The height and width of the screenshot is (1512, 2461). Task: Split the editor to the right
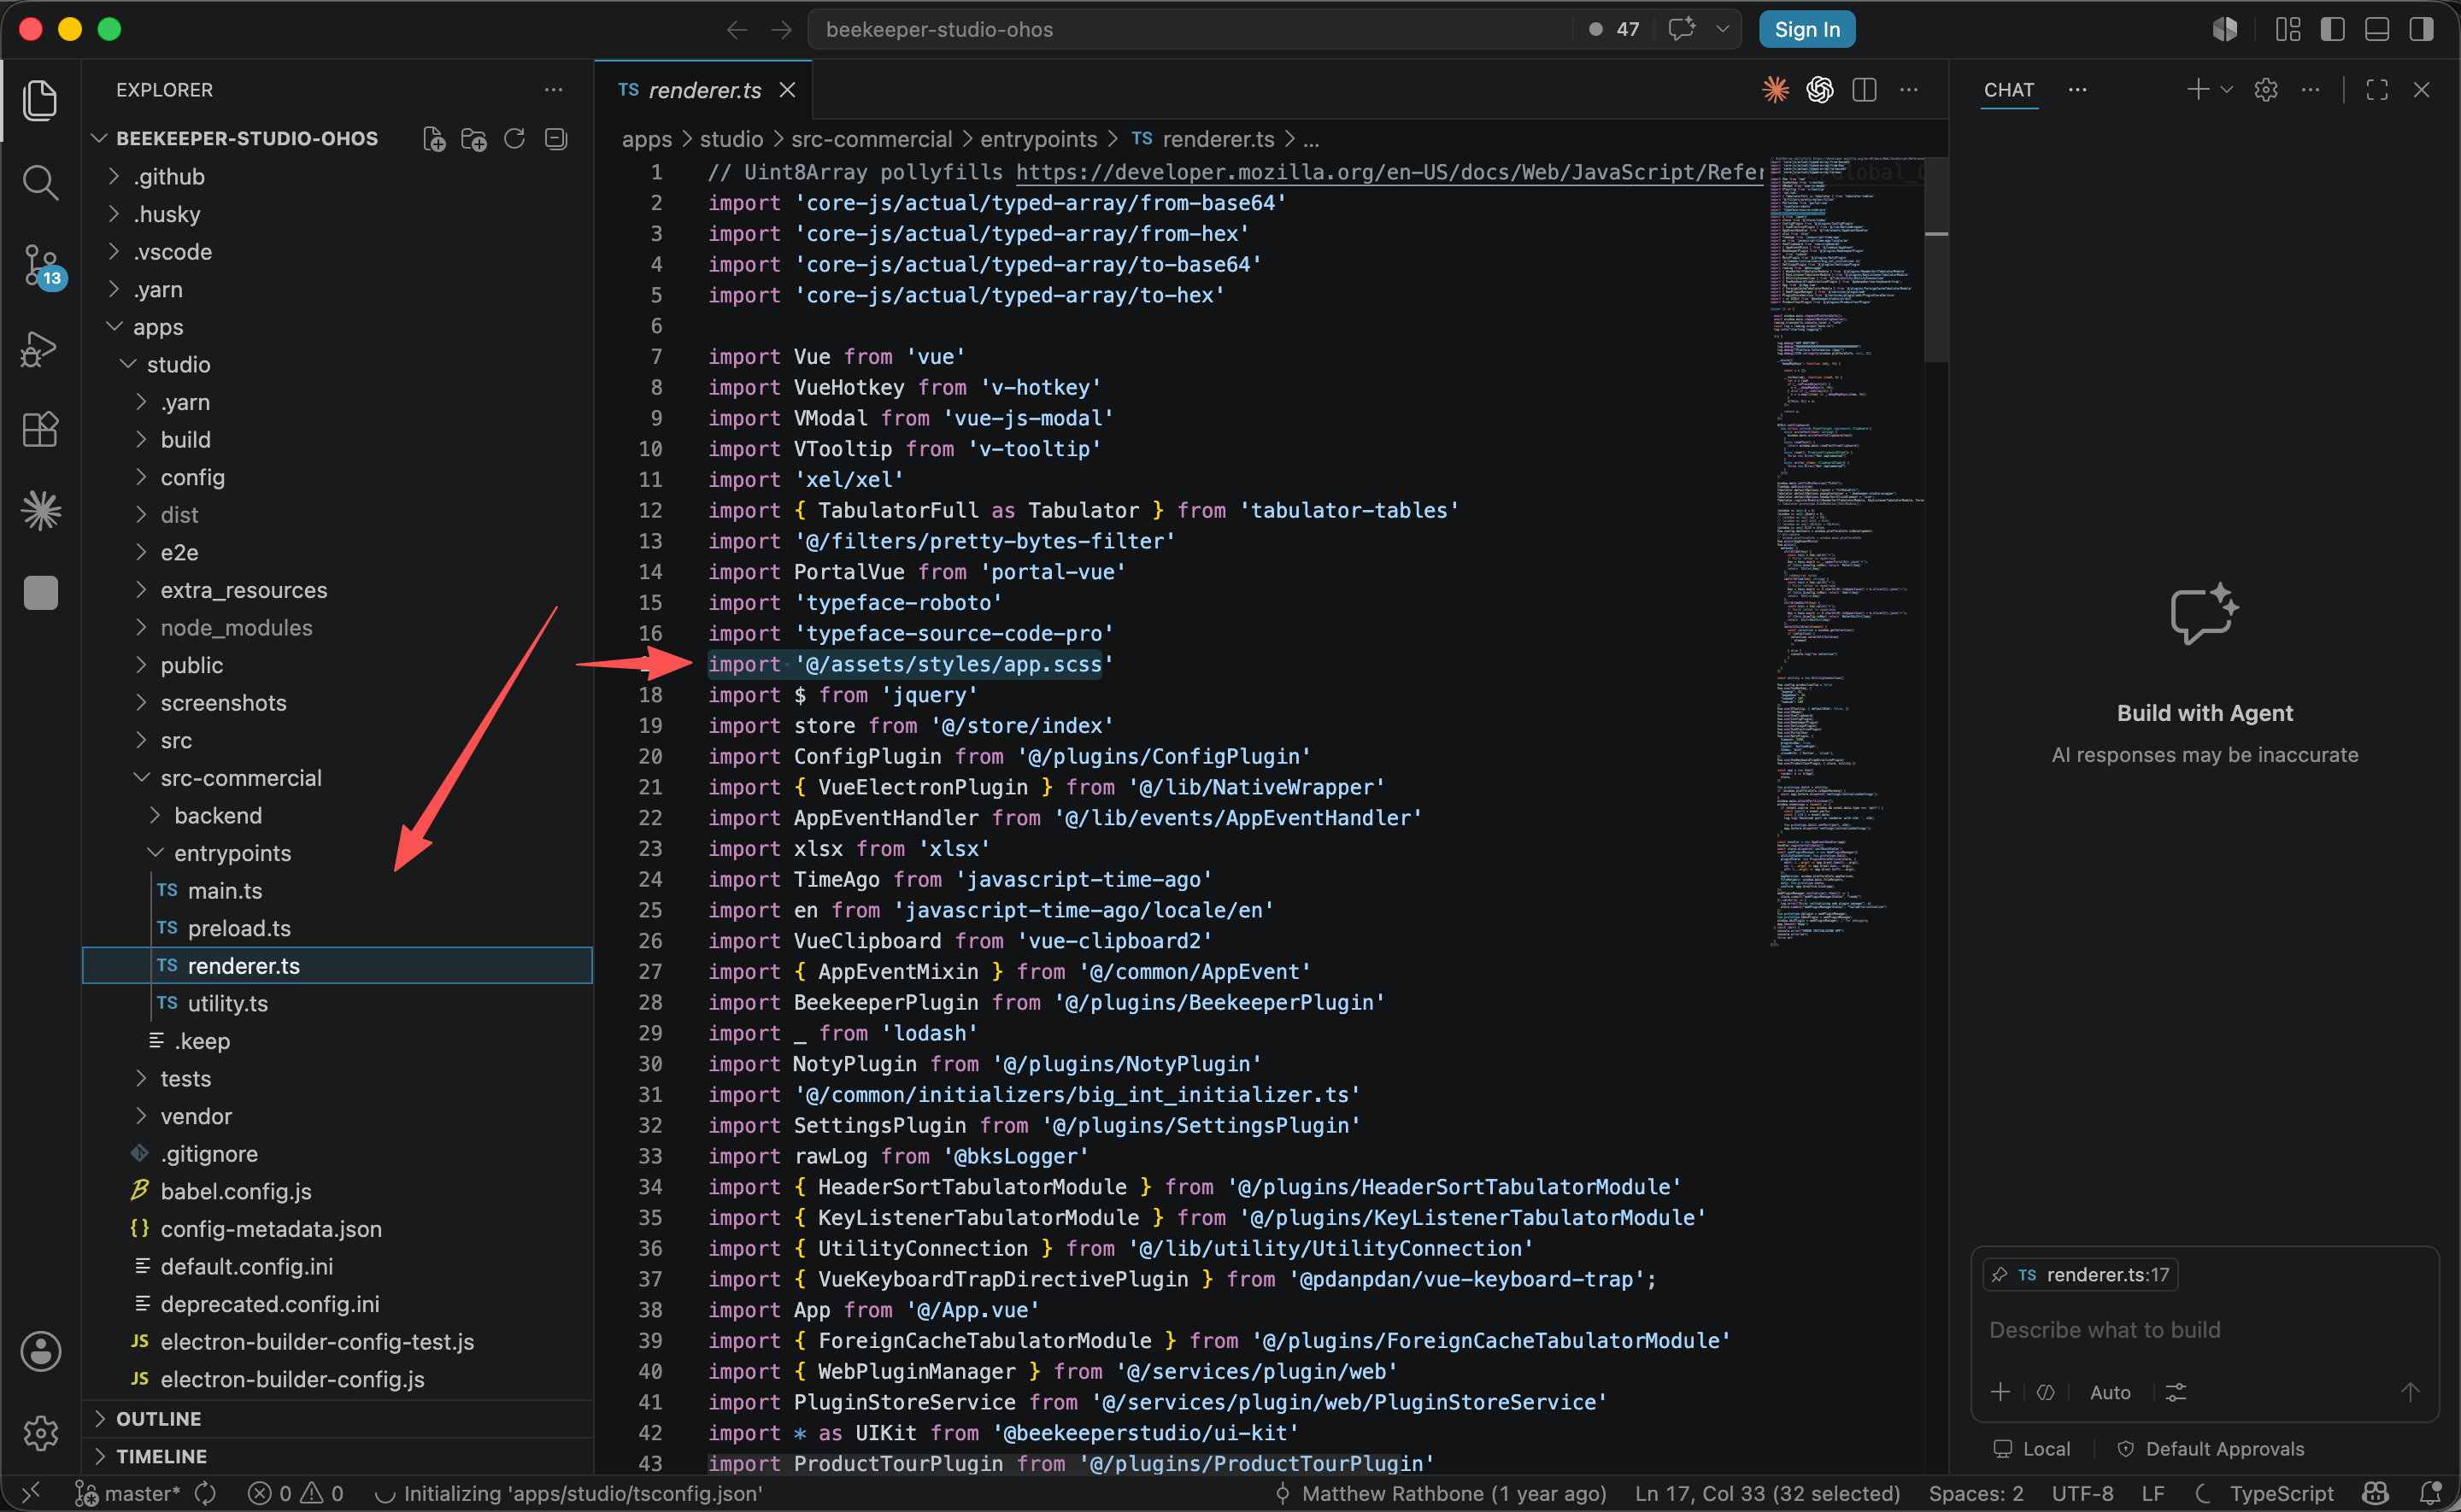coord(1864,90)
